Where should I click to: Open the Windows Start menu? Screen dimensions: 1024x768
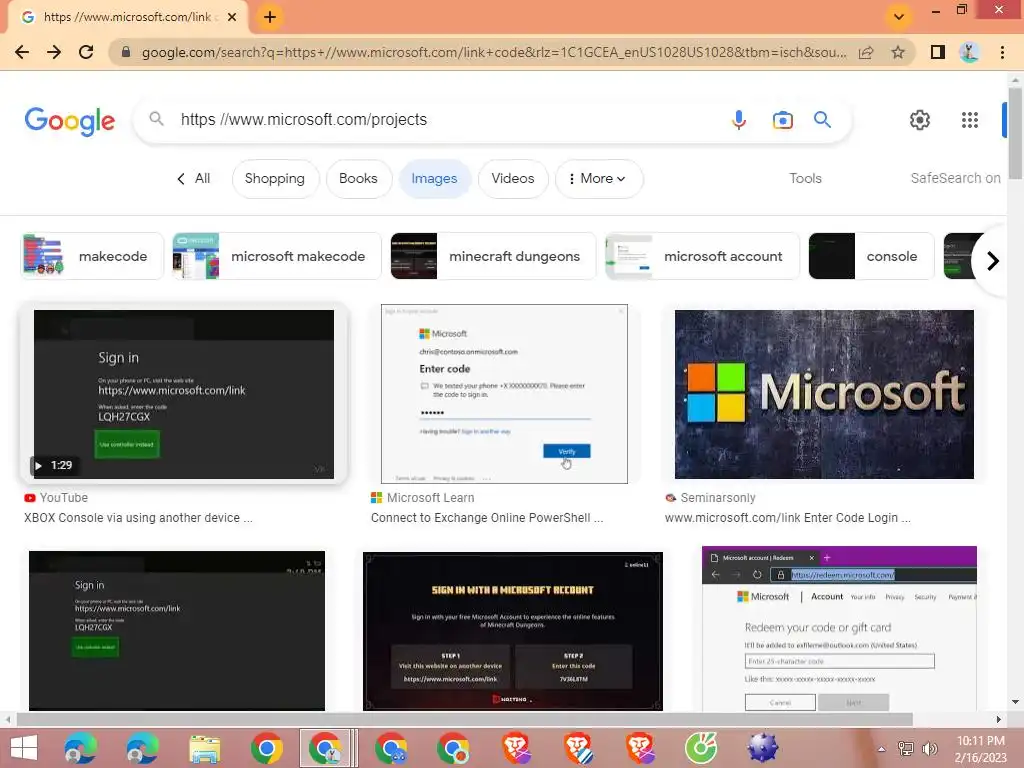click(x=24, y=748)
